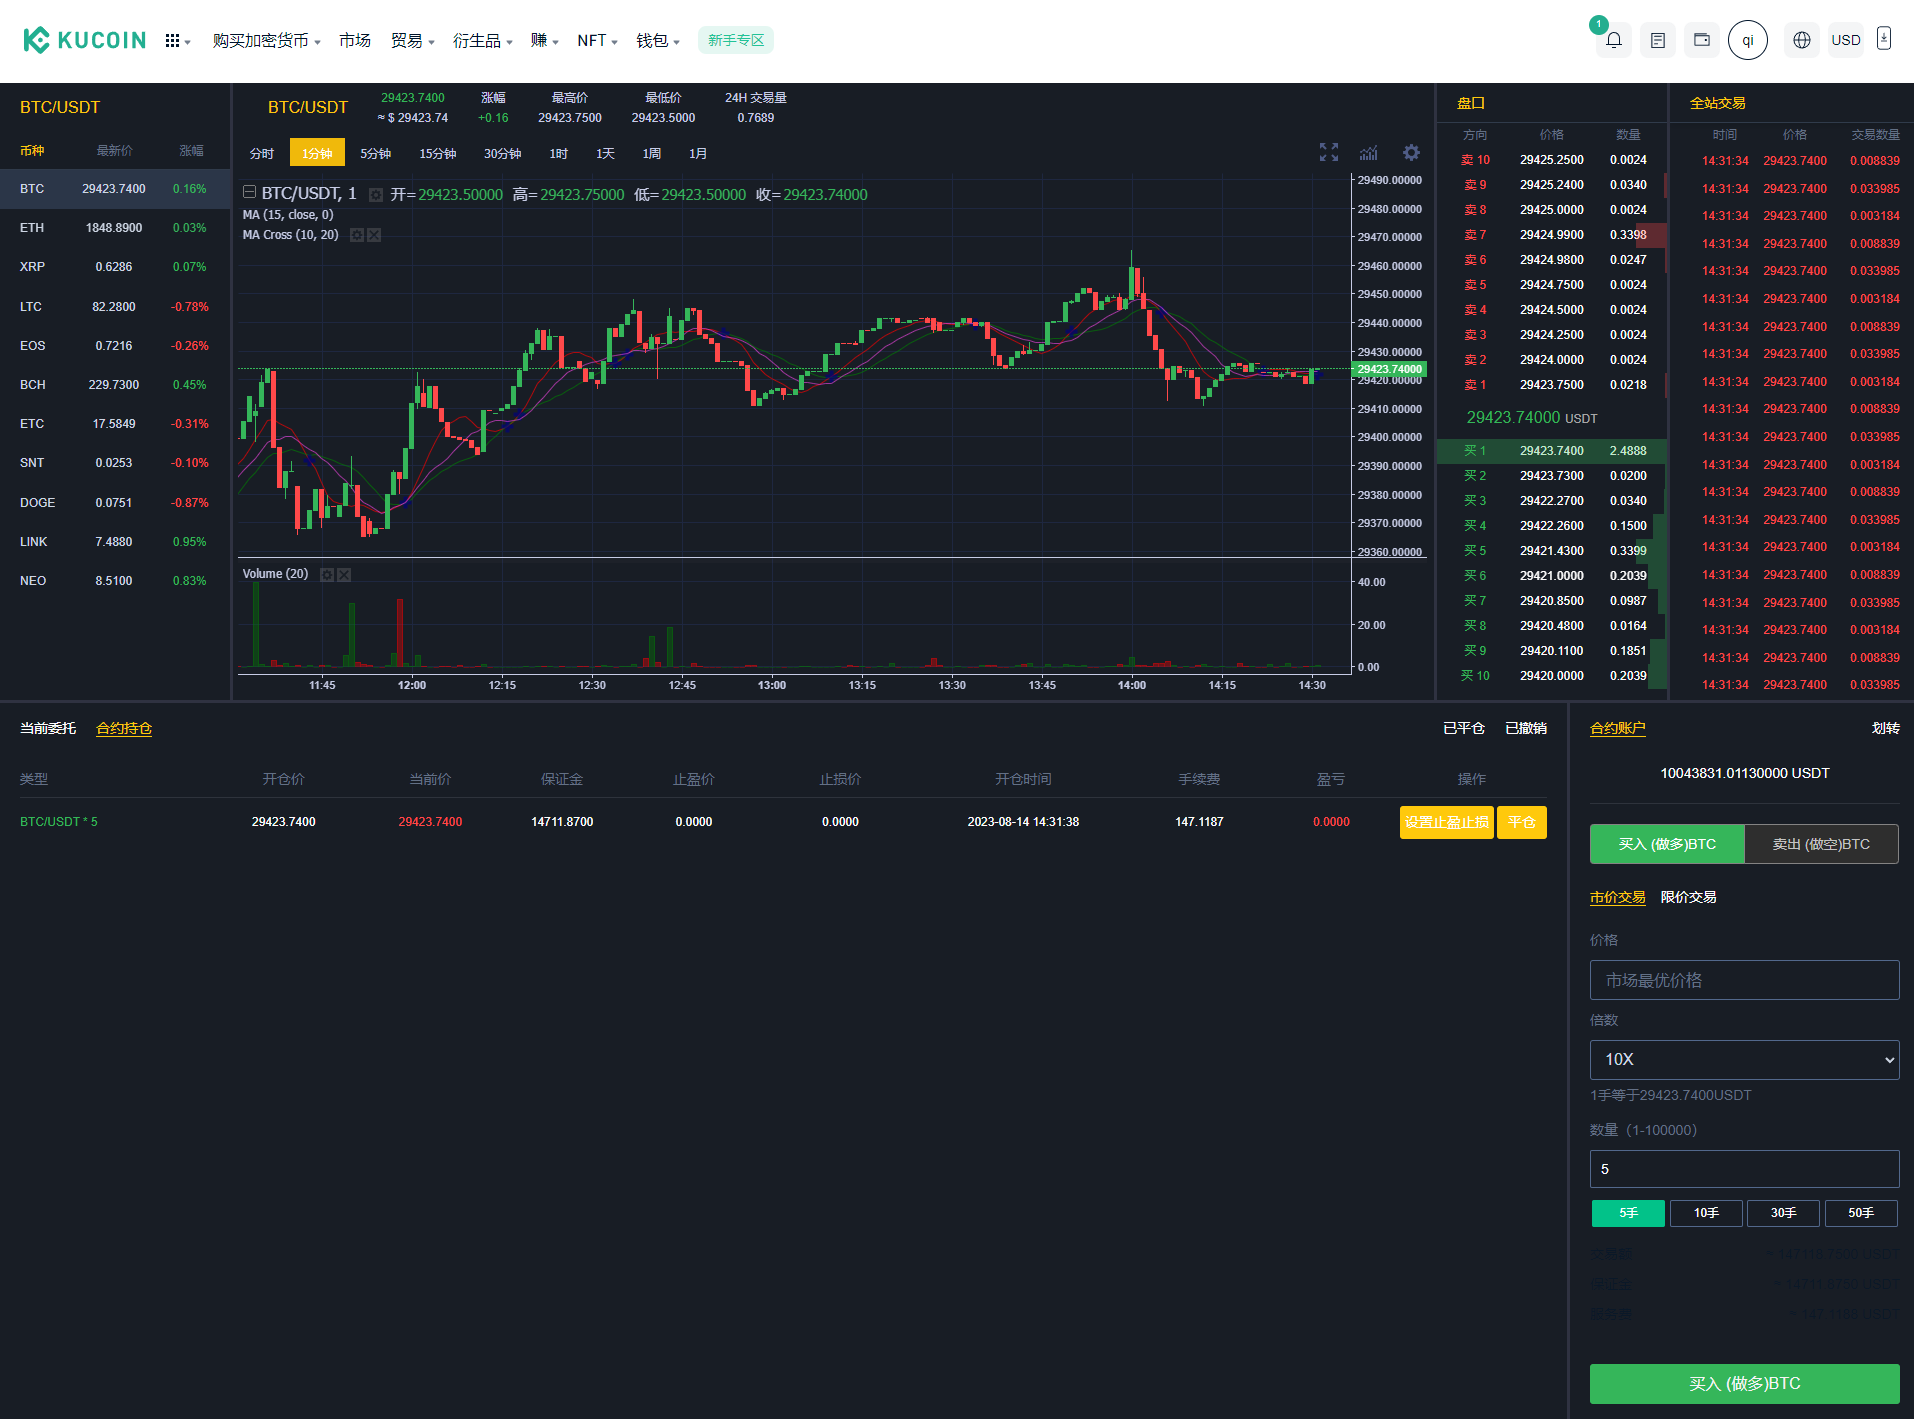
Task: Switch to 卖出 (做空)BTC side
Action: click(x=1820, y=844)
